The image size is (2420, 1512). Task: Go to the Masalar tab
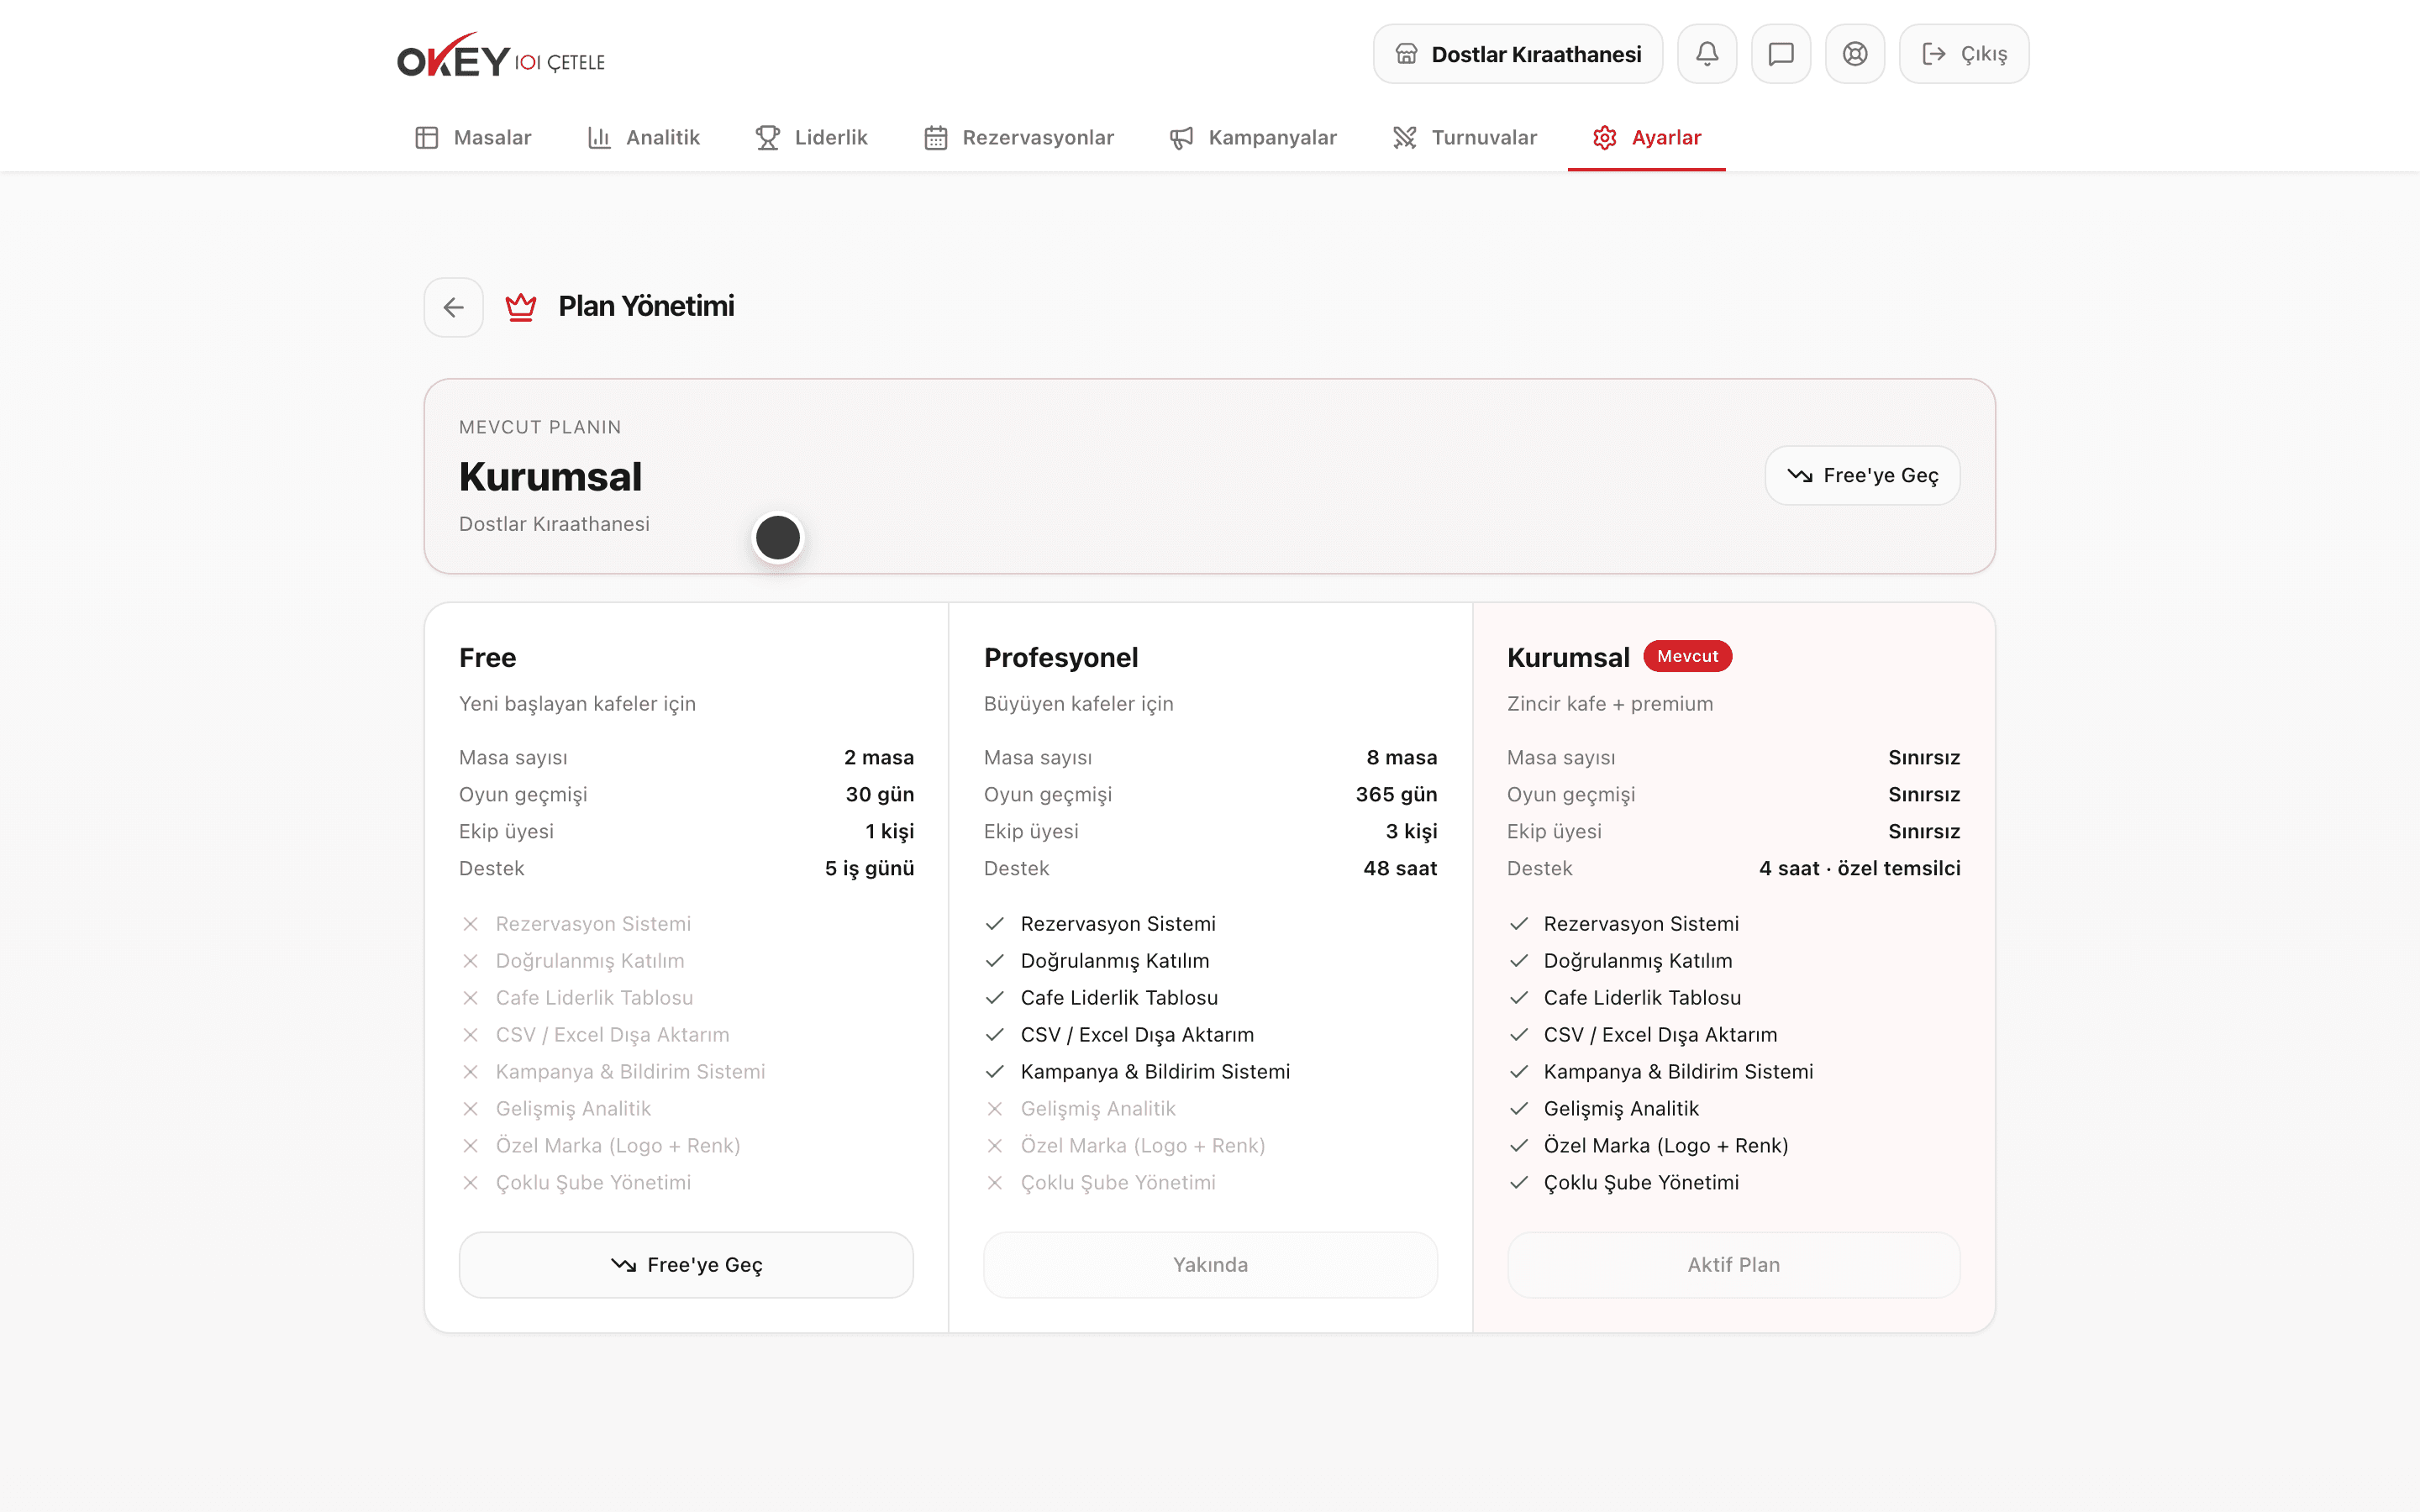[x=473, y=138]
